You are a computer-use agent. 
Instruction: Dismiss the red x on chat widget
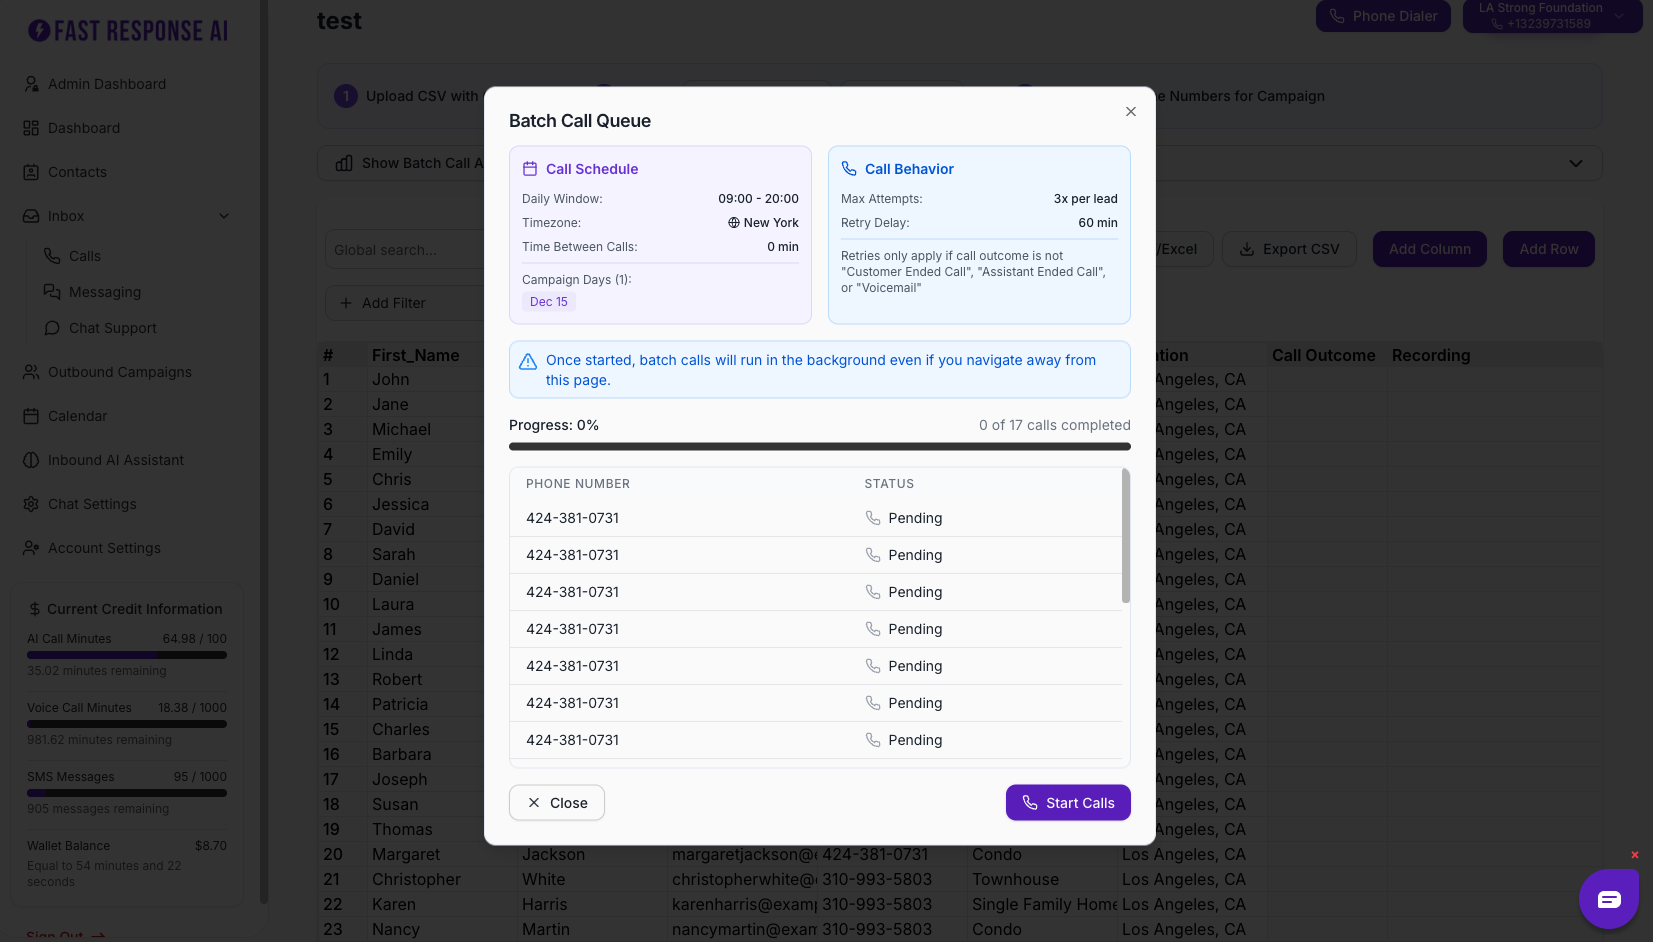[1635, 855]
